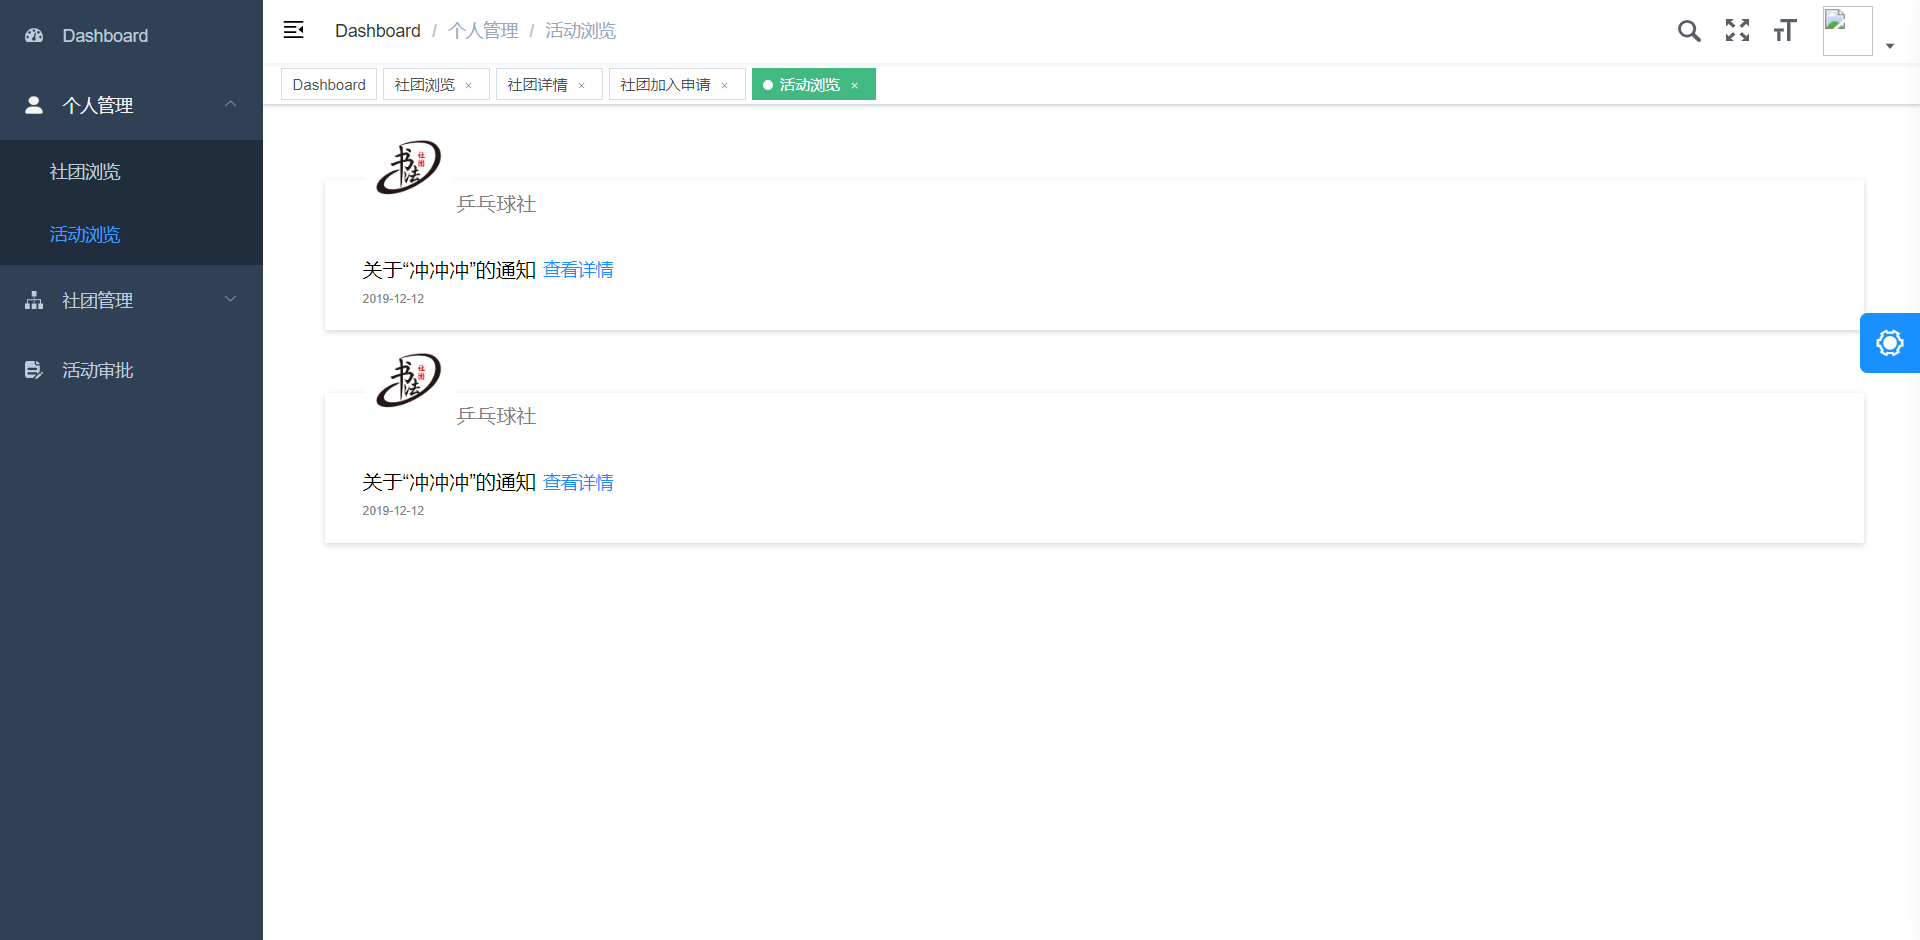This screenshot has width=1920, height=940.
Task: Click the Dashboard gauge icon in sidebar
Action: coord(34,36)
